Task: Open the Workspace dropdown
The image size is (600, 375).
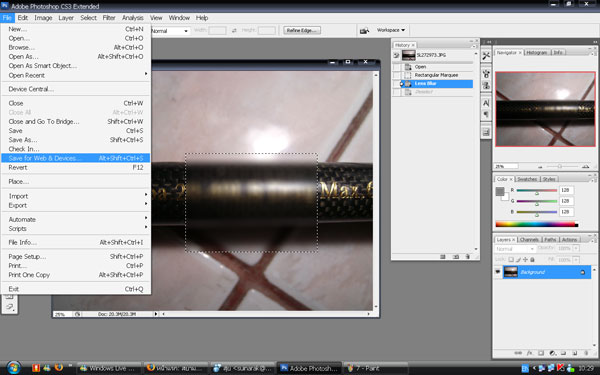Action: click(x=391, y=30)
